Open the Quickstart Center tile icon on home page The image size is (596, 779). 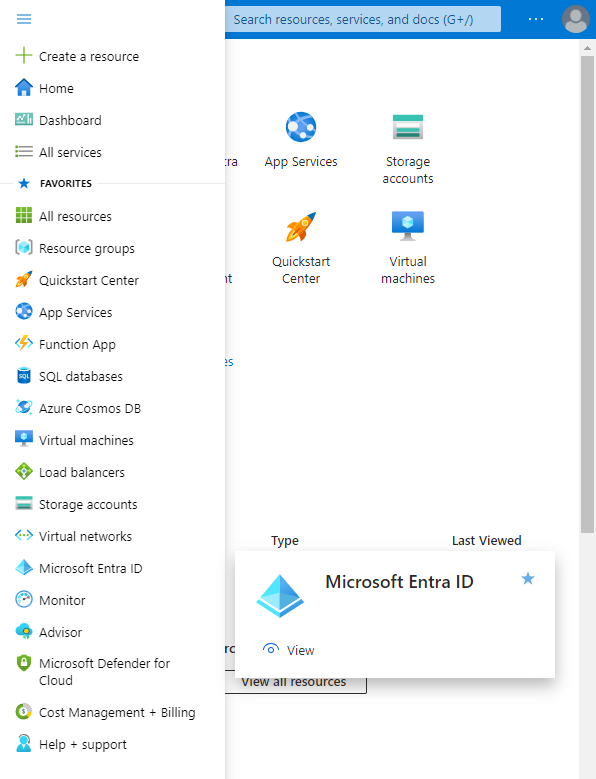[301, 227]
